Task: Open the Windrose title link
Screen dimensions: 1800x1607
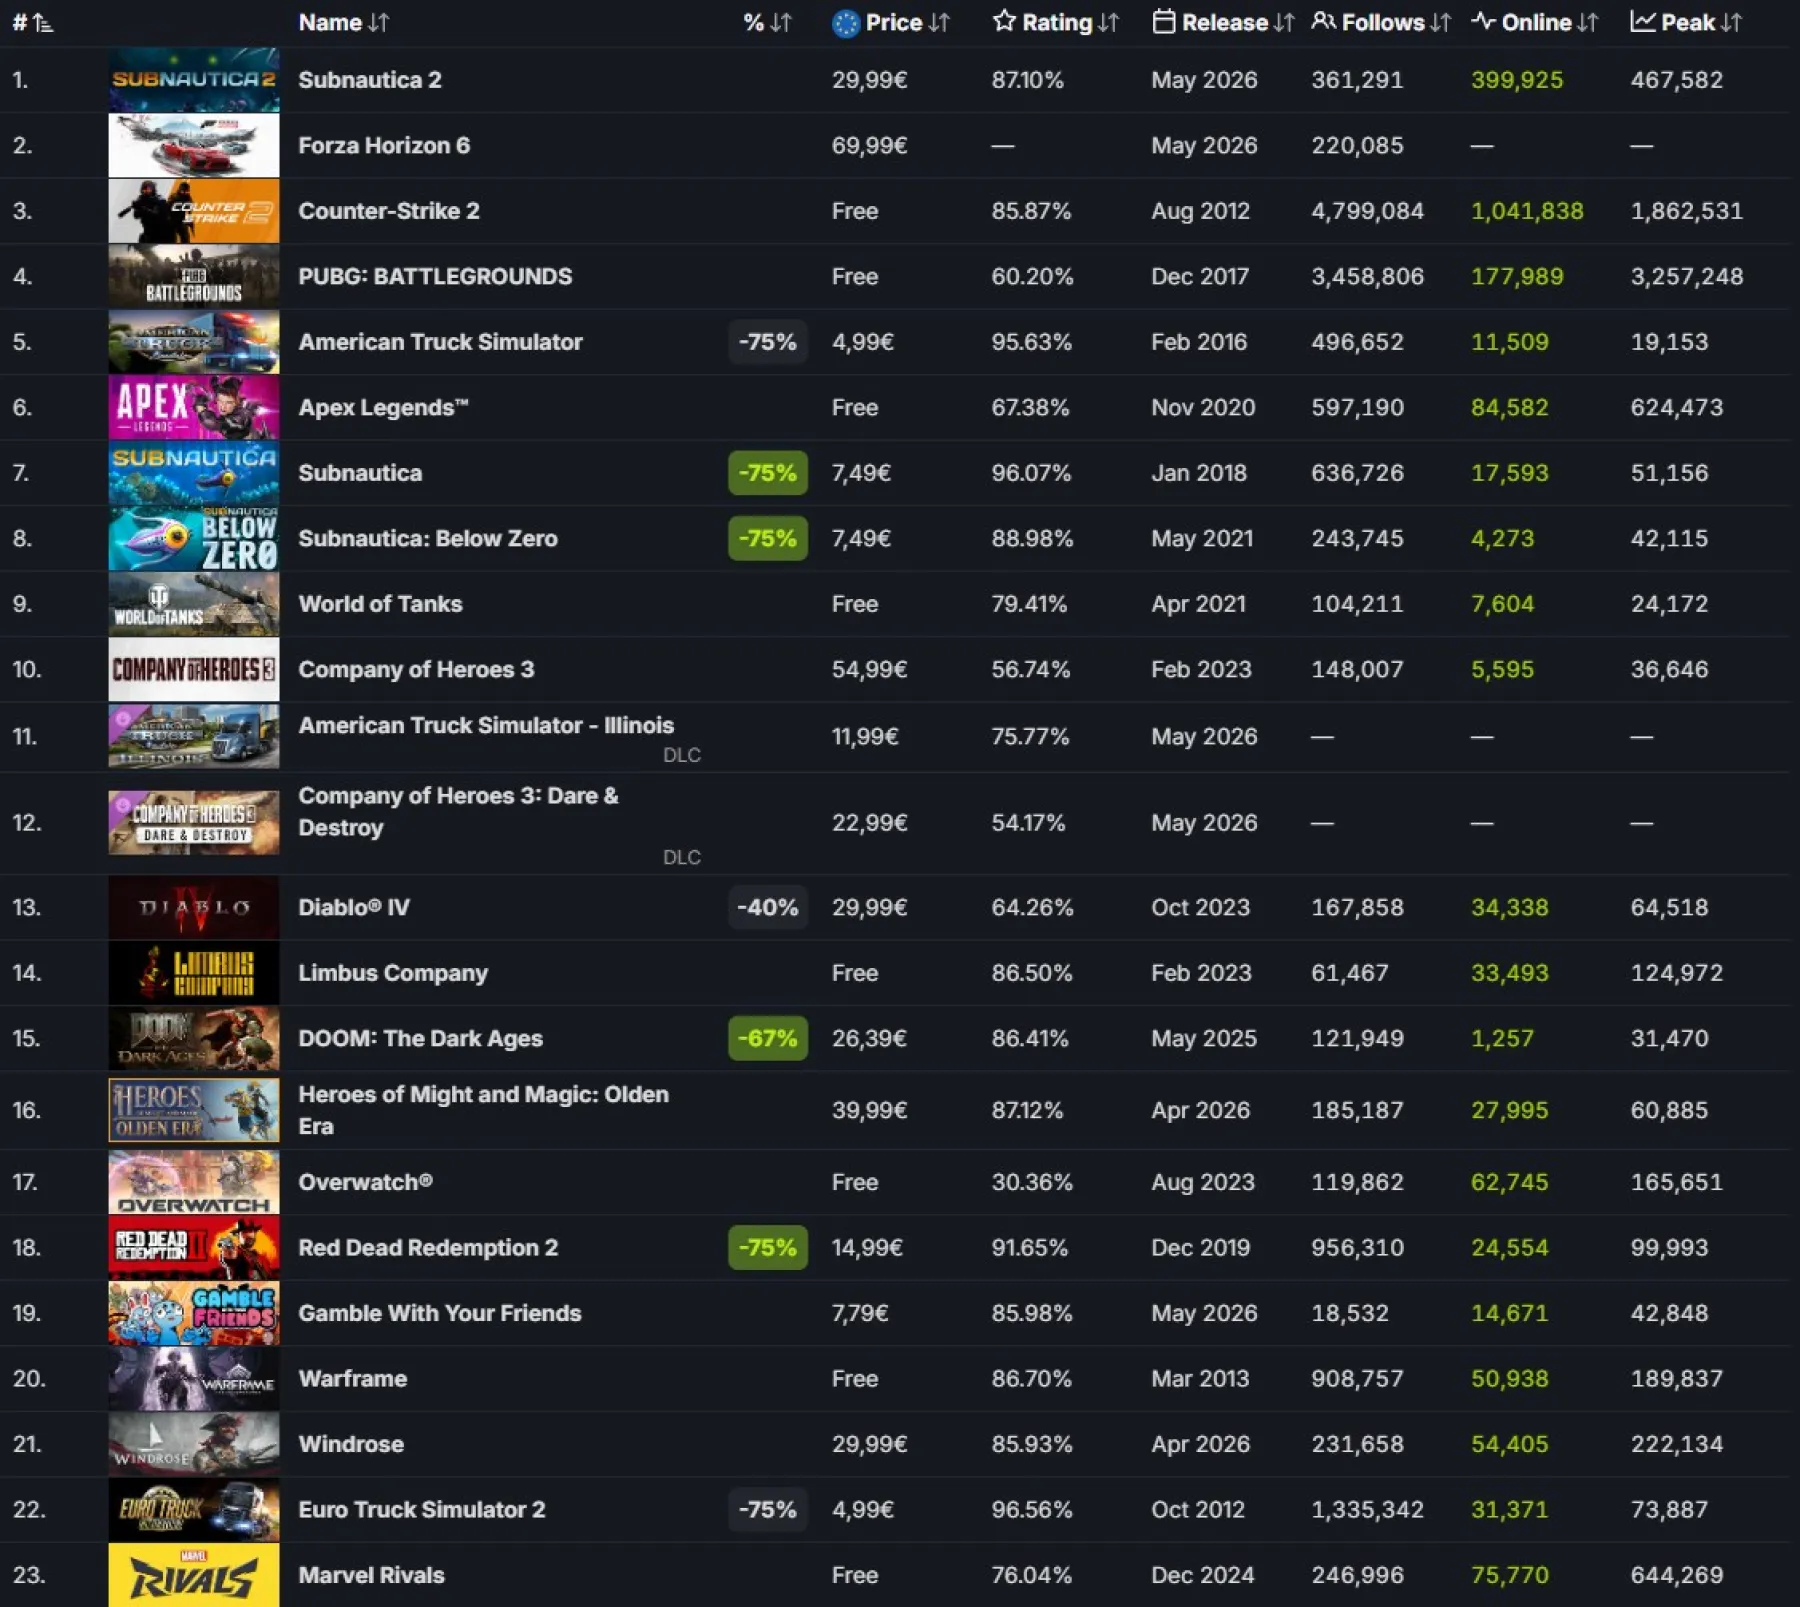Action: click(x=351, y=1444)
